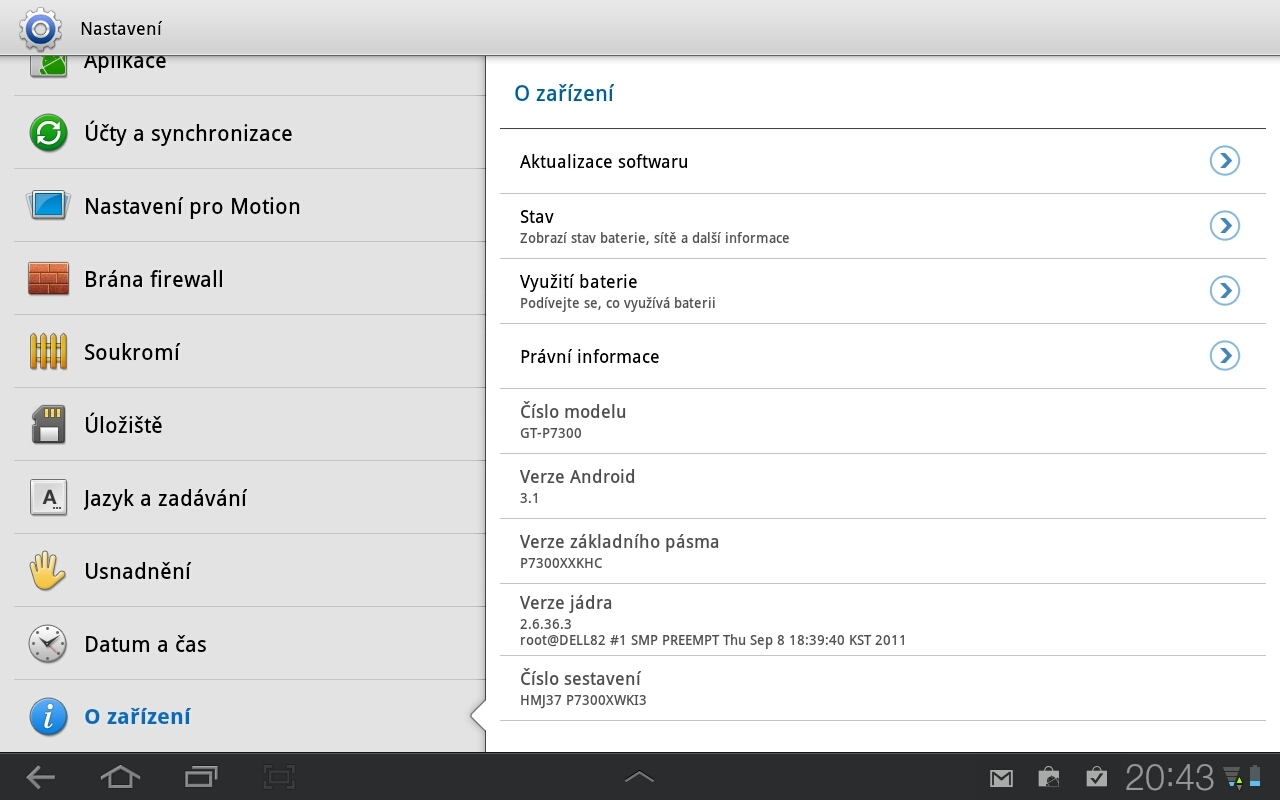Open the Úložiště memory card icon
This screenshot has width=1280, height=800.
tap(47, 424)
